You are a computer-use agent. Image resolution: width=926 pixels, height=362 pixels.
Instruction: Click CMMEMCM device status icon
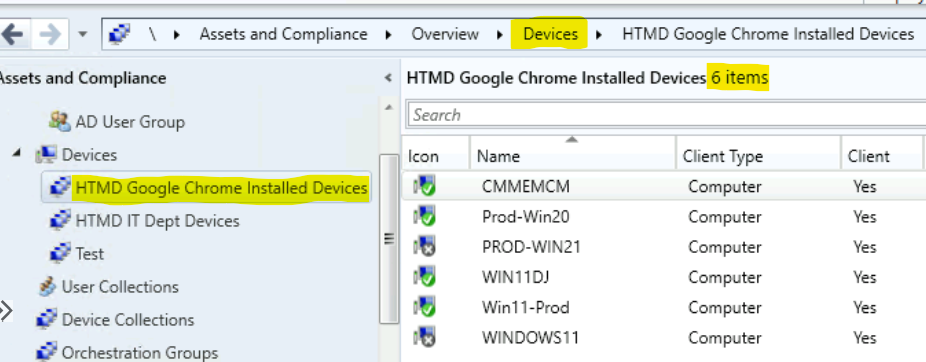pyautogui.click(x=425, y=187)
